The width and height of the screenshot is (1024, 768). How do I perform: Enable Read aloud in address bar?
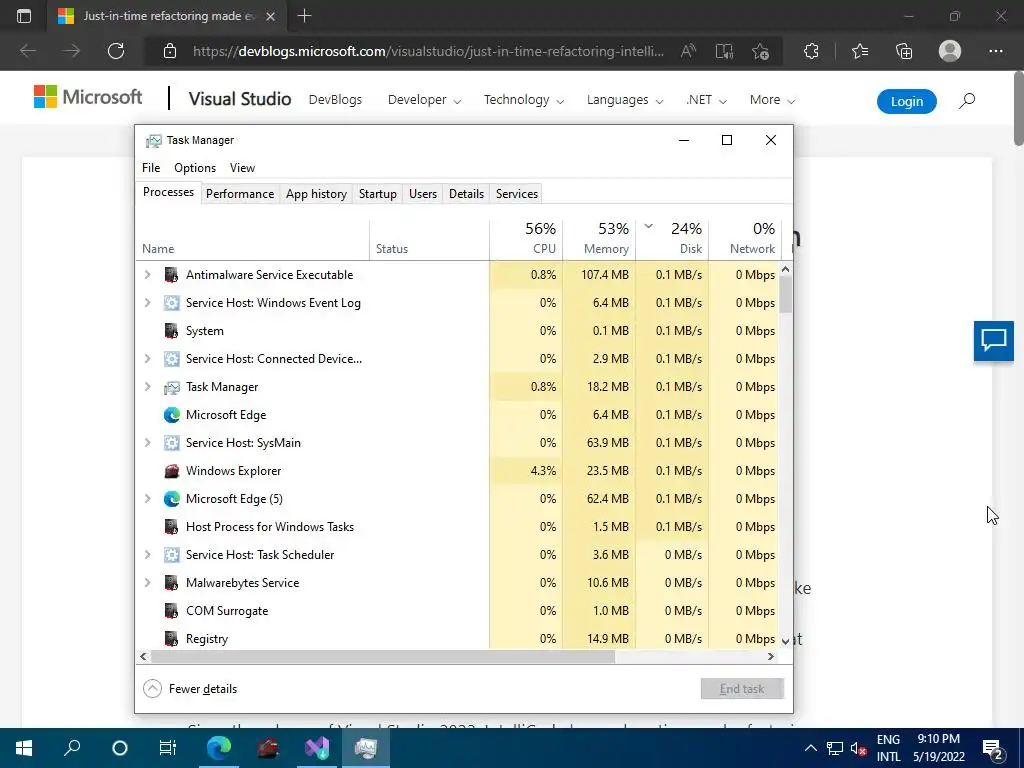(x=688, y=51)
